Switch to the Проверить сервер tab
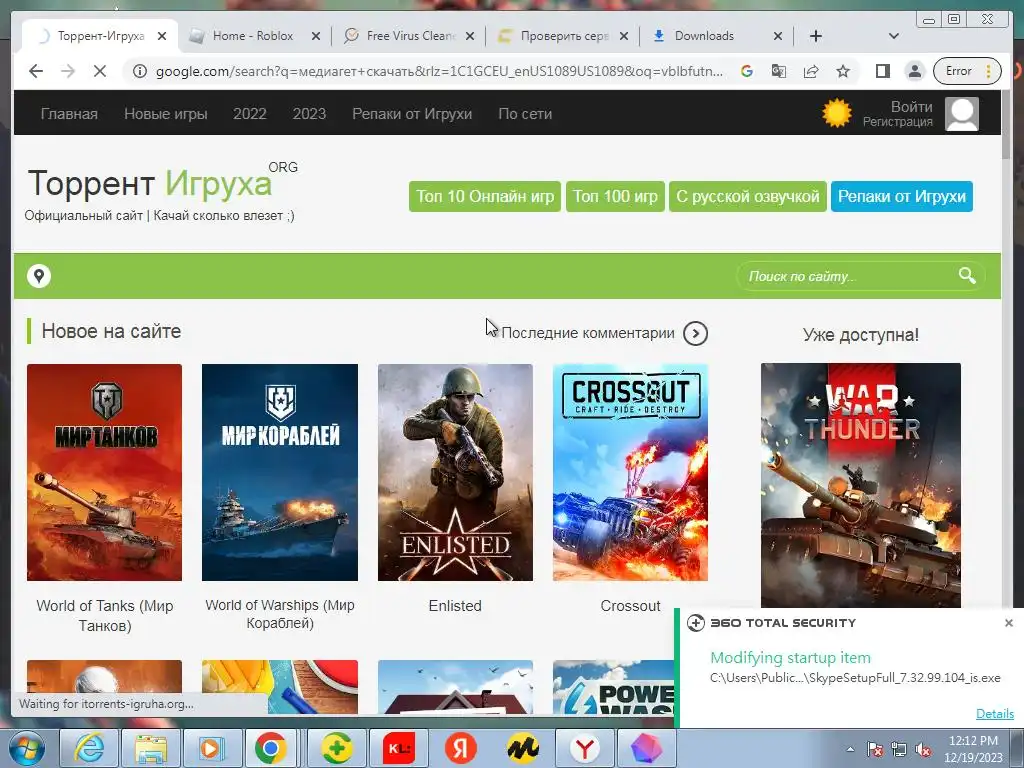Image resolution: width=1024 pixels, height=768 pixels. (x=564, y=36)
